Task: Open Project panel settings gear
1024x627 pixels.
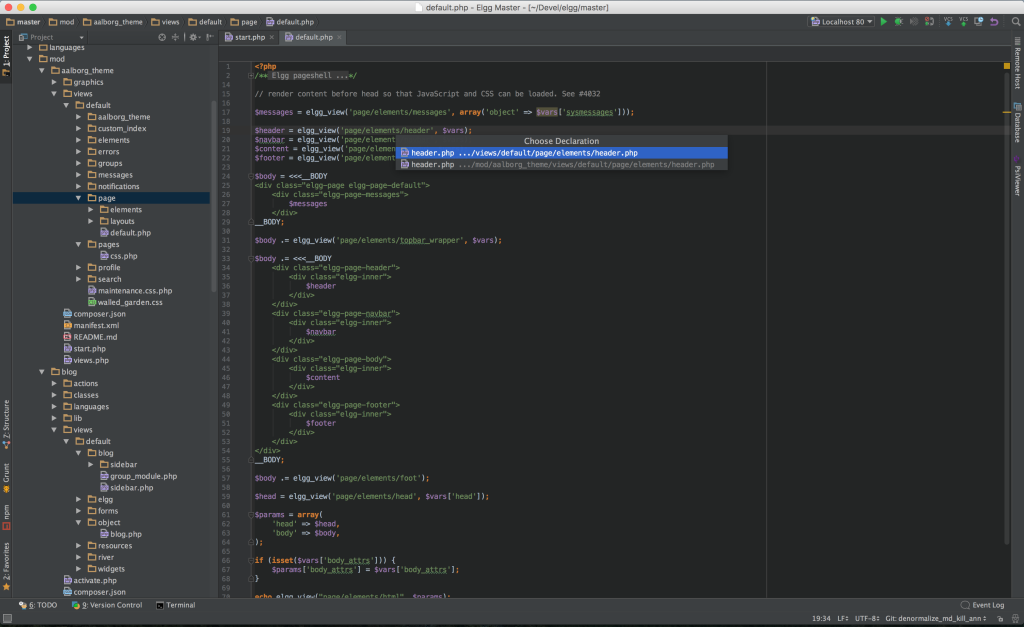Action: pyautogui.click(x=194, y=37)
